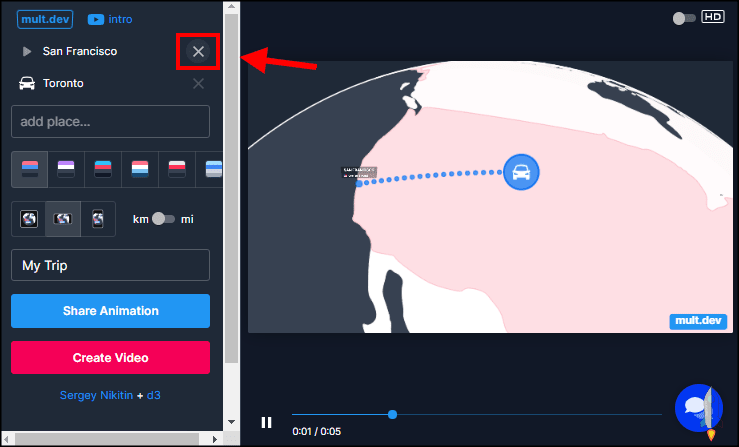Click the car marker on the map

(521, 172)
